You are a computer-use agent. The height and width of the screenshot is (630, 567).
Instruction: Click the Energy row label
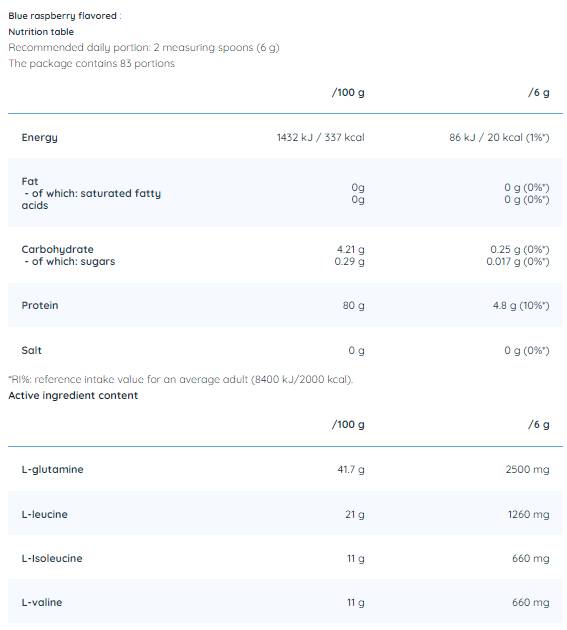(39, 137)
